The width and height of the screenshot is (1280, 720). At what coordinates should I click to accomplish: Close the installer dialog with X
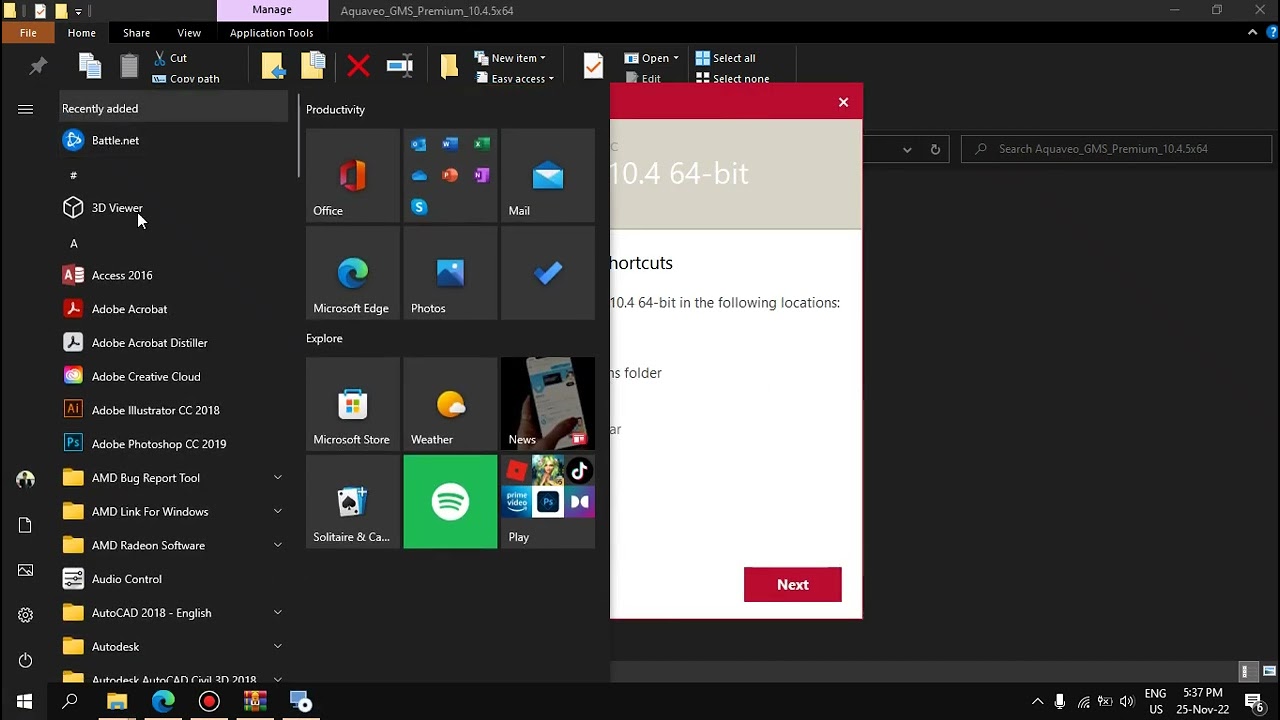click(x=843, y=102)
